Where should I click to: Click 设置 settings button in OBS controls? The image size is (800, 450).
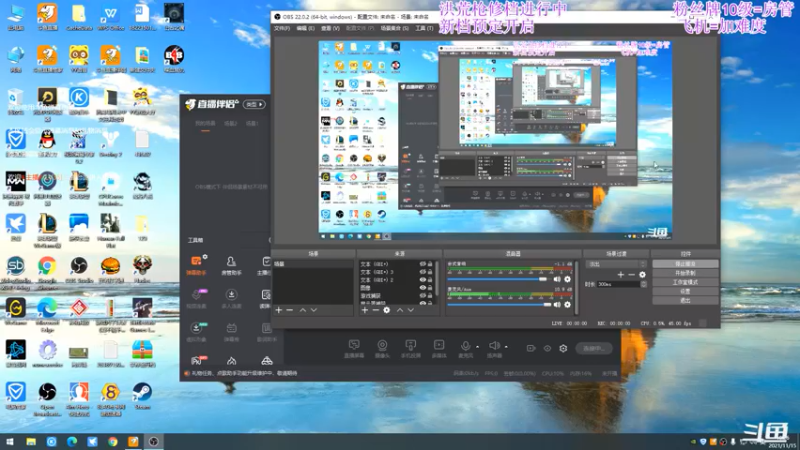pyautogui.click(x=685, y=291)
